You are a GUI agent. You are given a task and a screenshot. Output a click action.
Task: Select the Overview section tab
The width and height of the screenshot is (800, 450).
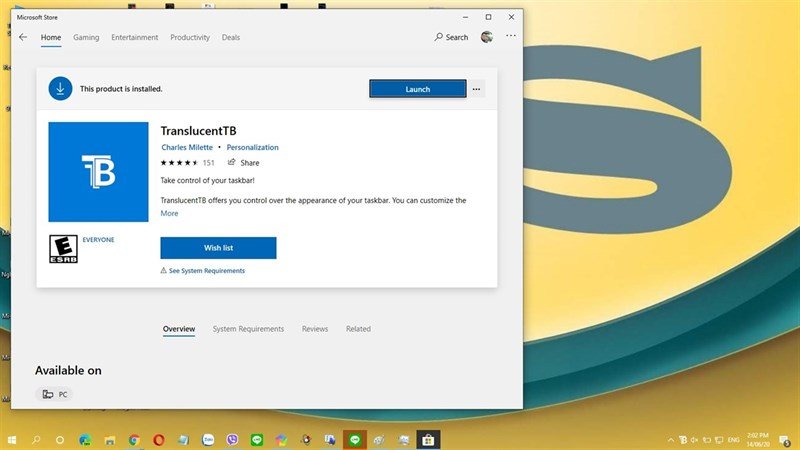coord(179,329)
